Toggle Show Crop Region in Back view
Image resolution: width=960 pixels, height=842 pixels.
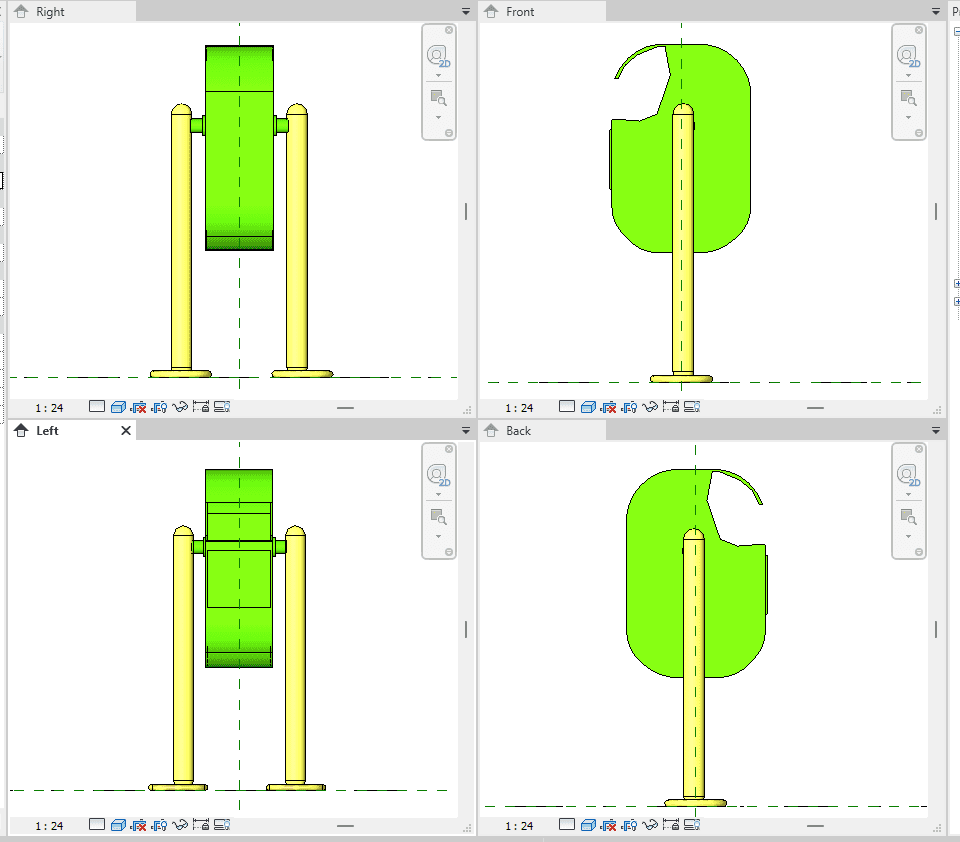[x=630, y=825]
